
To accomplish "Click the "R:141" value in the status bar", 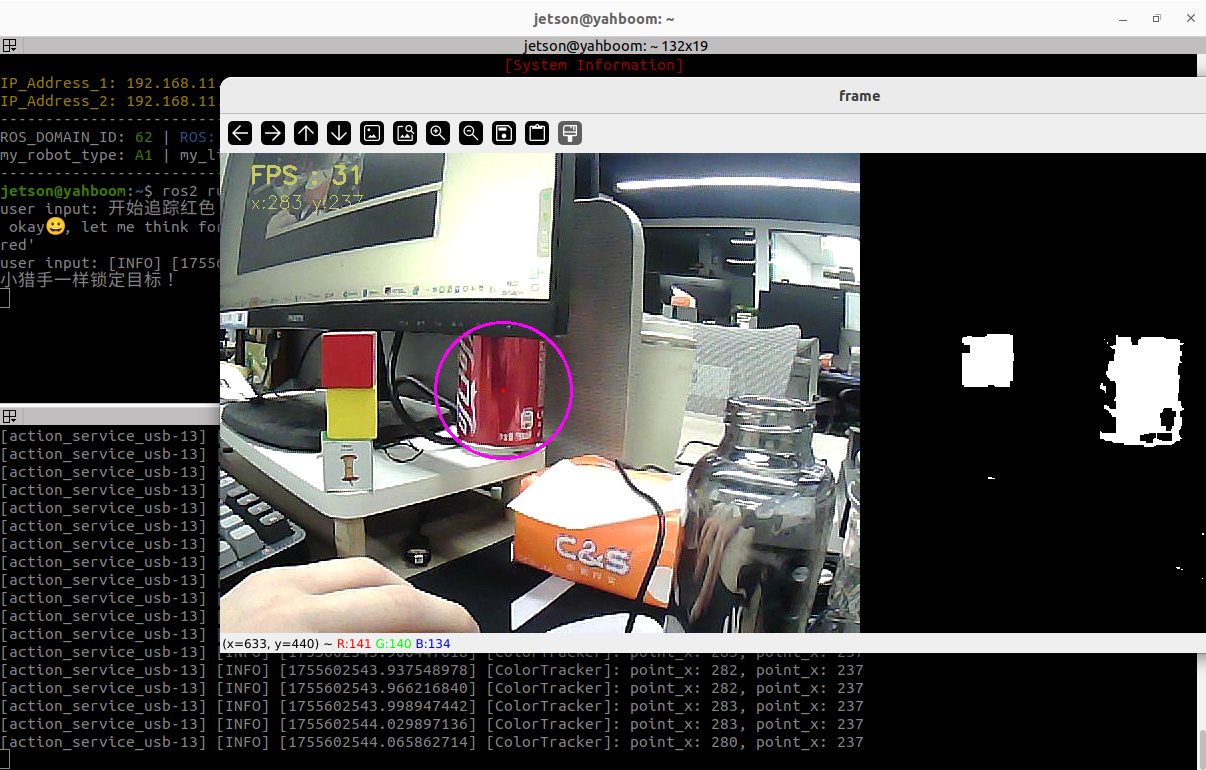I will pos(354,643).
